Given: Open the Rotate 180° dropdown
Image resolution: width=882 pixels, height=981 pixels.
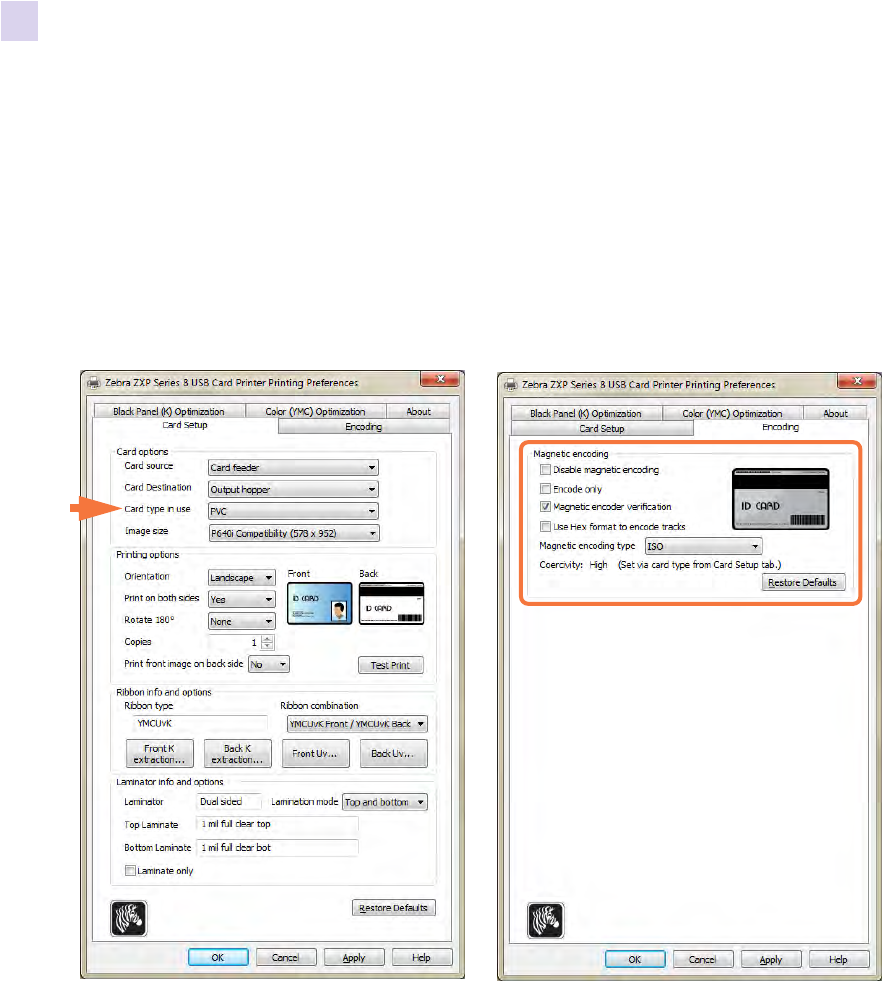Looking at the screenshot, I should point(241,621).
